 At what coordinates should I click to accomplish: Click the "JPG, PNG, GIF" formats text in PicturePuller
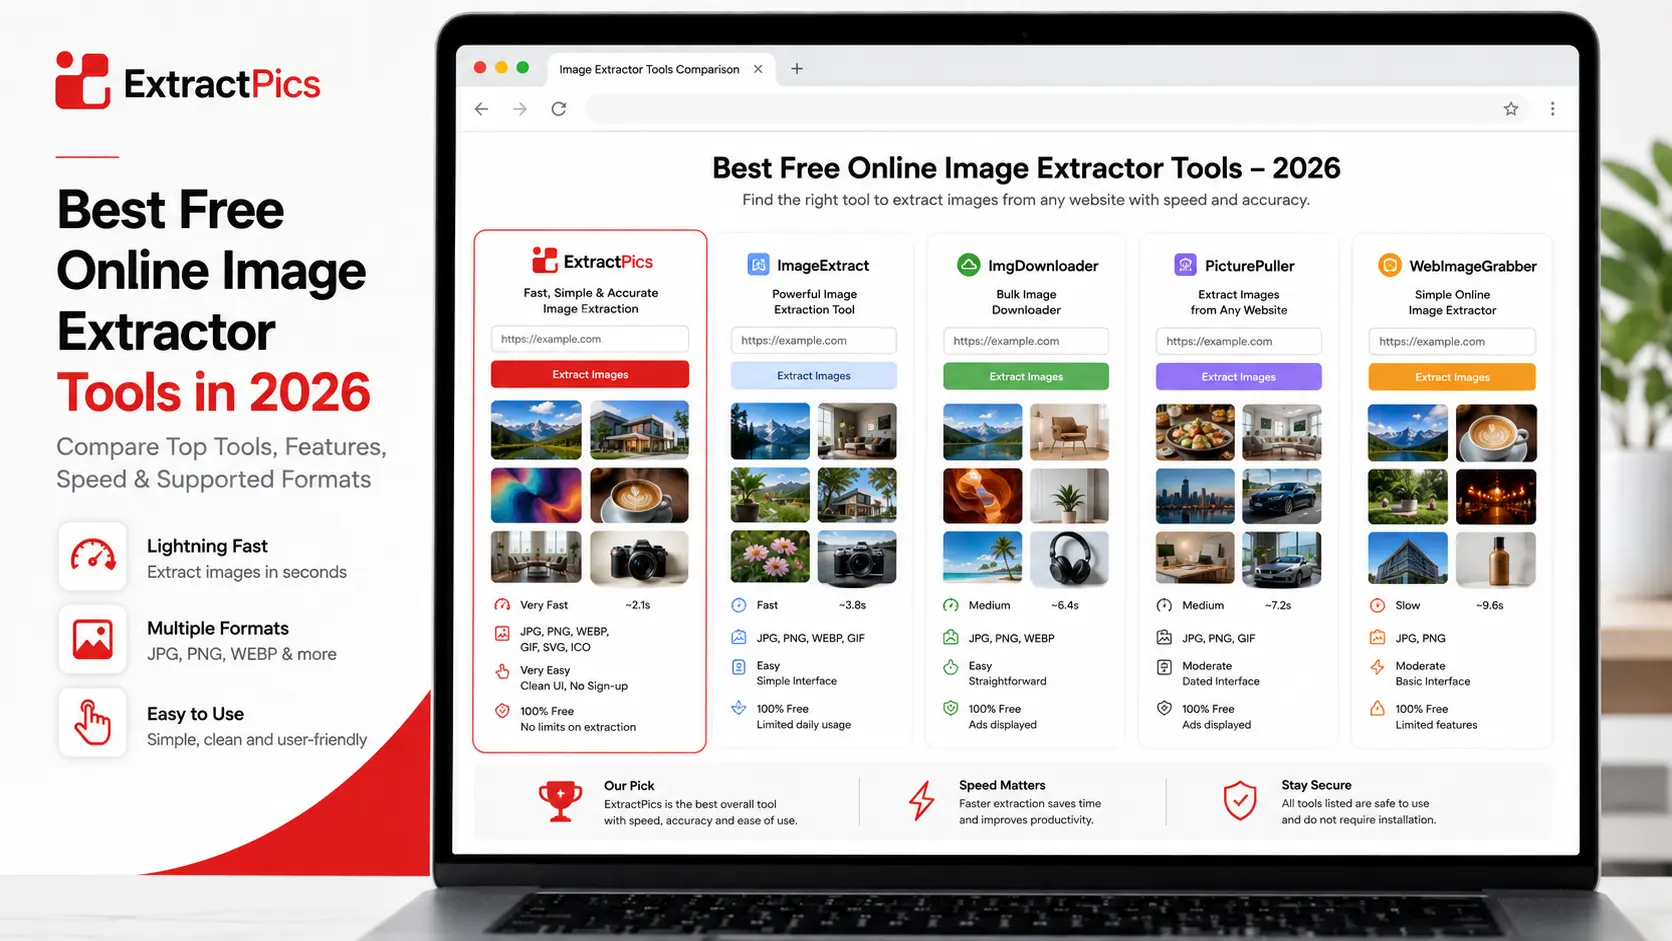click(x=1219, y=638)
